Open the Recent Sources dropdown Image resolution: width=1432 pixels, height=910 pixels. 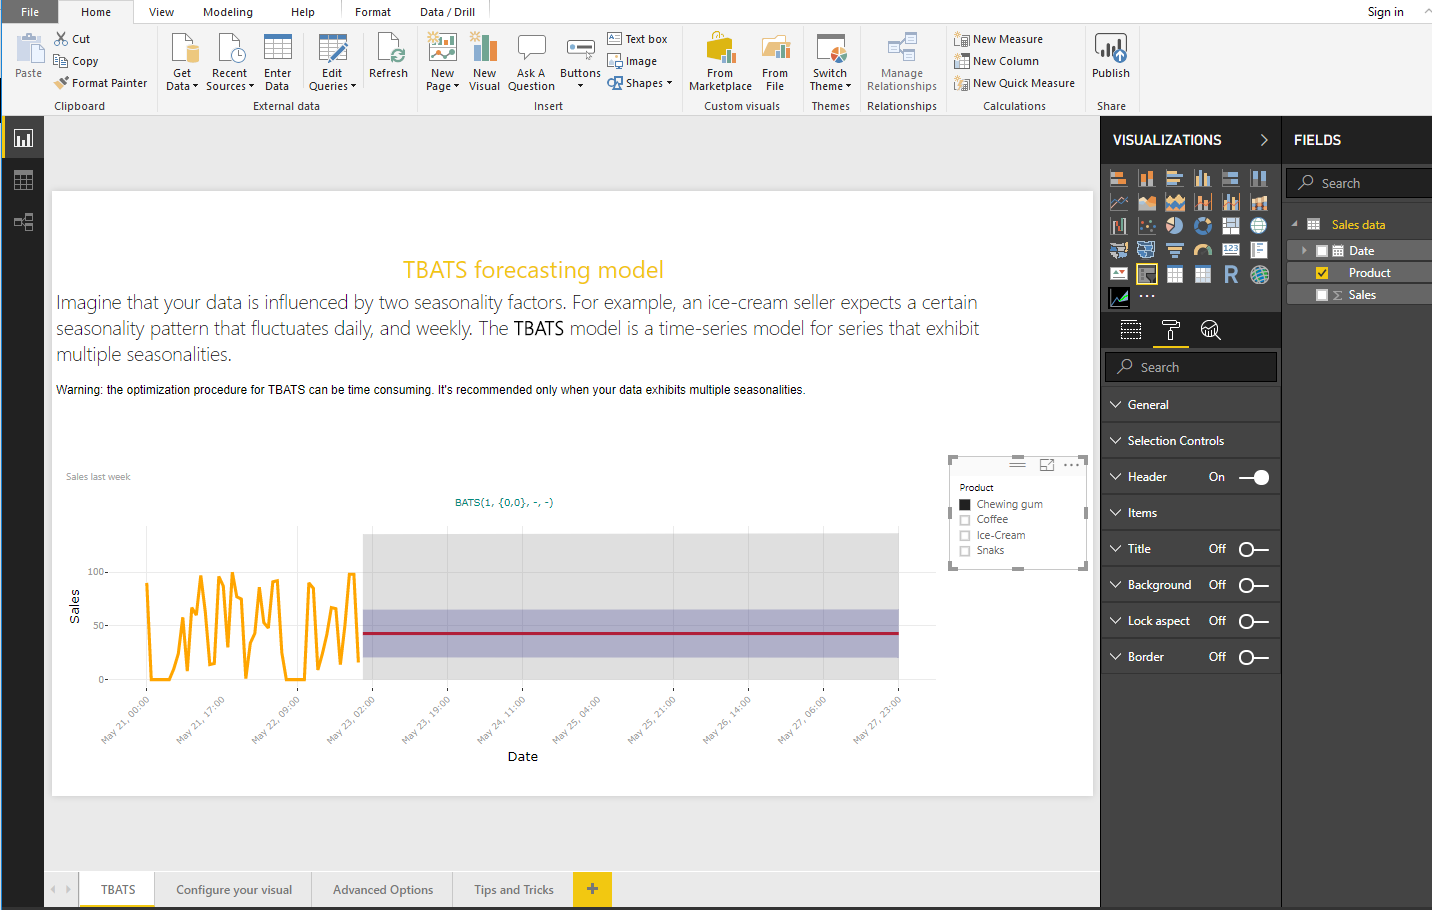tap(230, 62)
